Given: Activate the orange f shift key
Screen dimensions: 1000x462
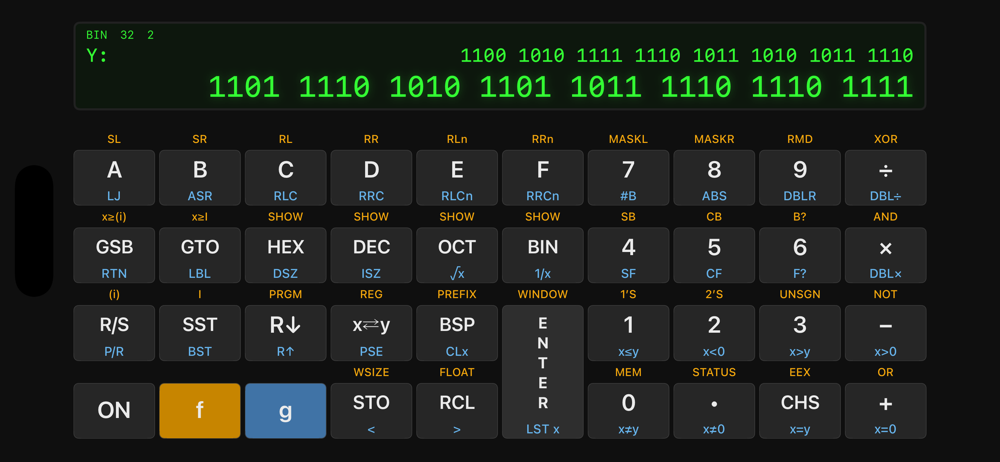Looking at the screenshot, I should point(200,411).
